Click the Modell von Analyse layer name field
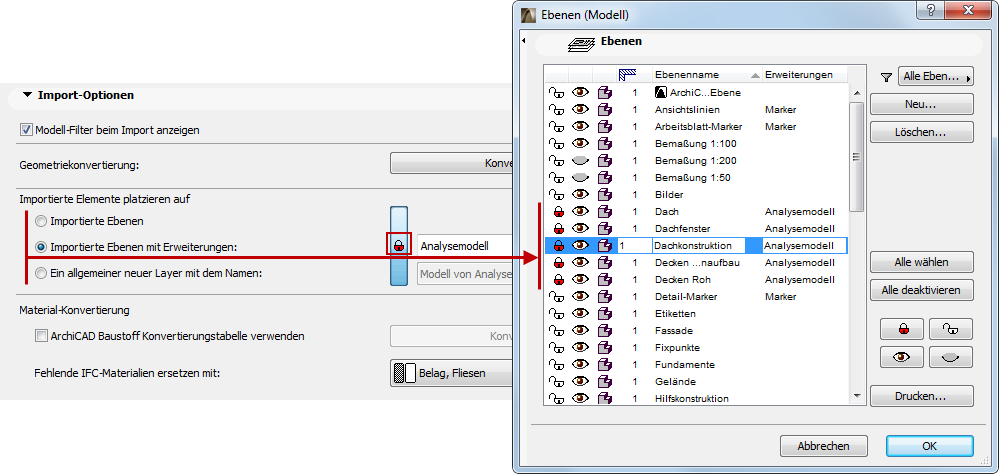Screen dimensions: 999x474 pyautogui.click(x=464, y=274)
